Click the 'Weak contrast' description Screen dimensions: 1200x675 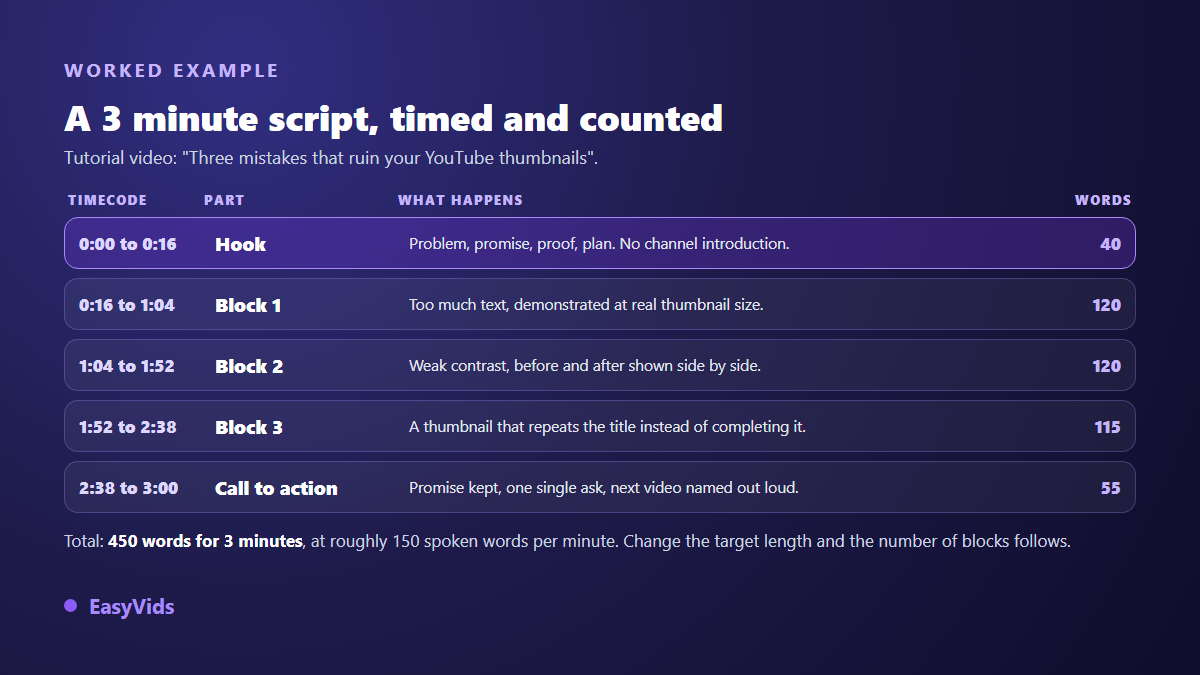coord(585,366)
